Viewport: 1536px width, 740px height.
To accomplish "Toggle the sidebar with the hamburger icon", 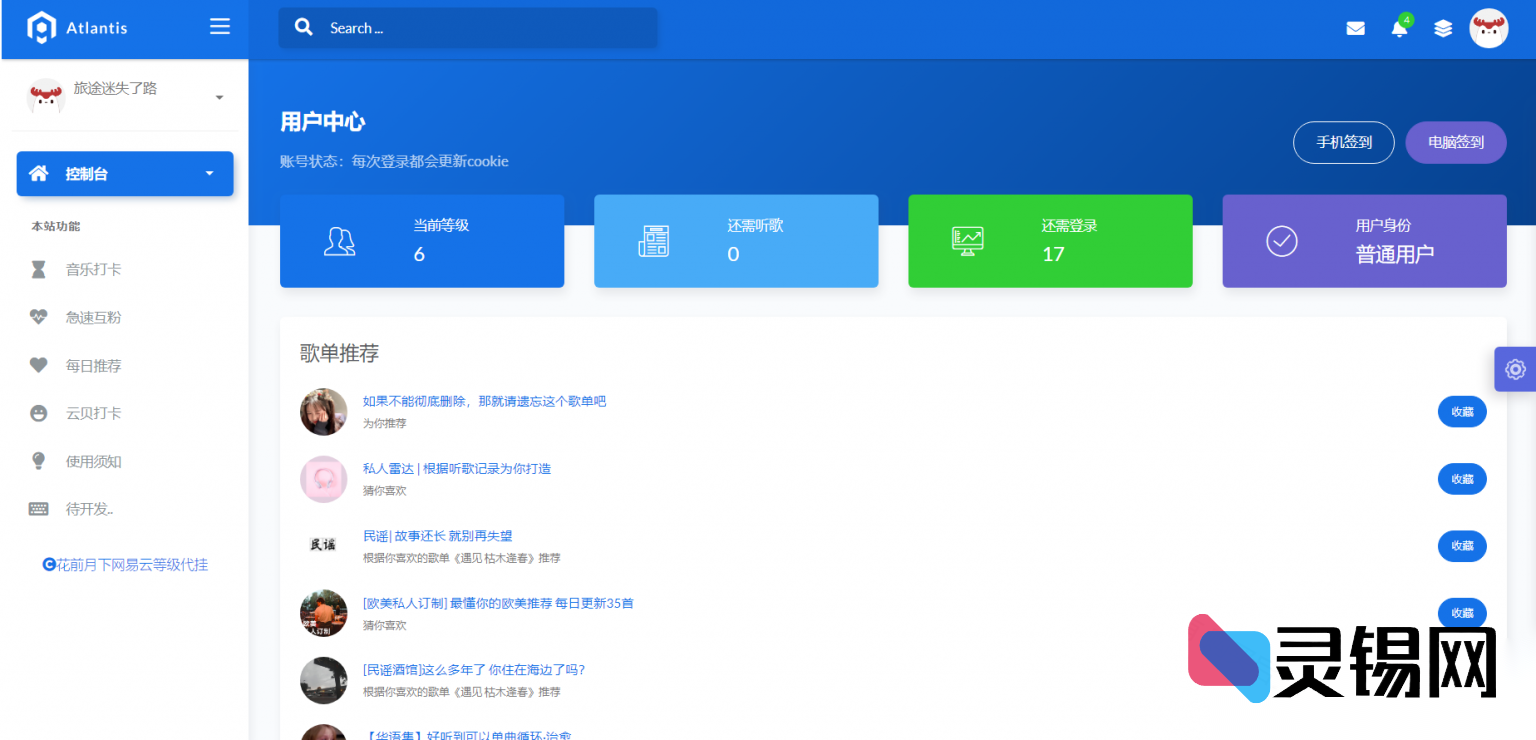I will (x=219, y=27).
